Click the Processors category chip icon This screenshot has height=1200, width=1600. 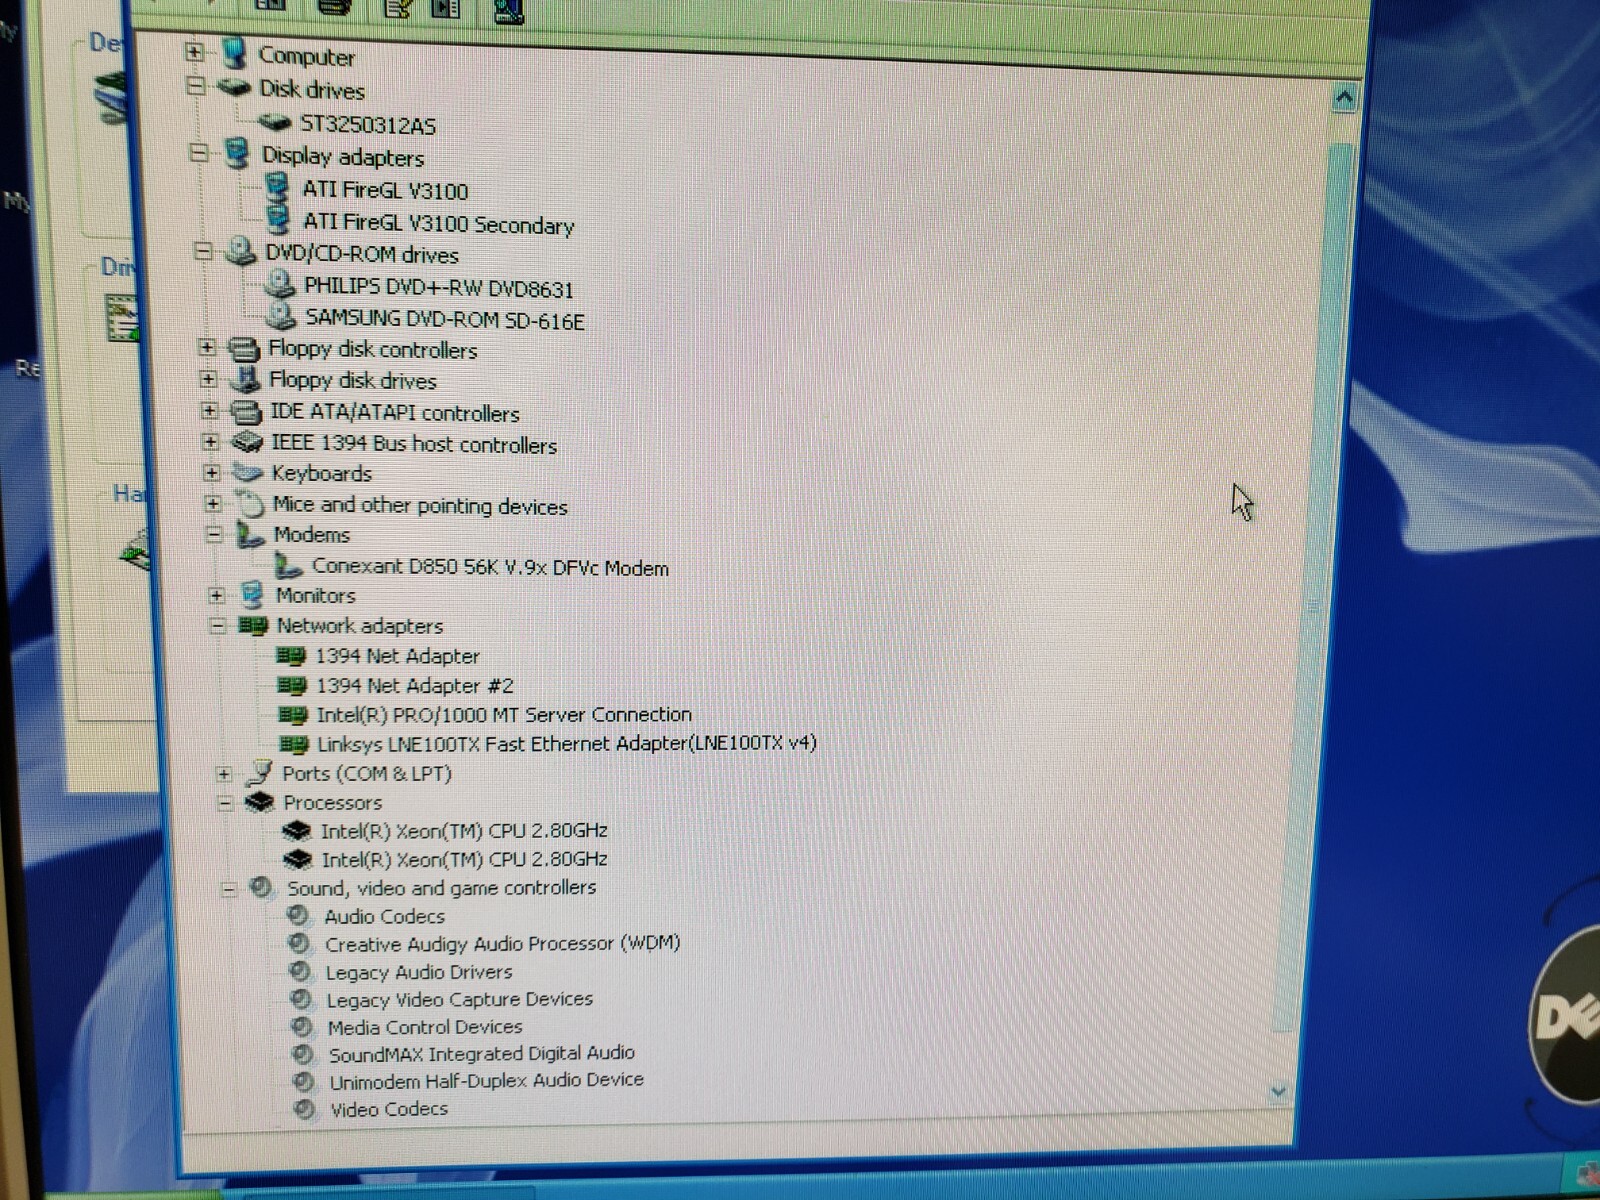click(x=260, y=802)
